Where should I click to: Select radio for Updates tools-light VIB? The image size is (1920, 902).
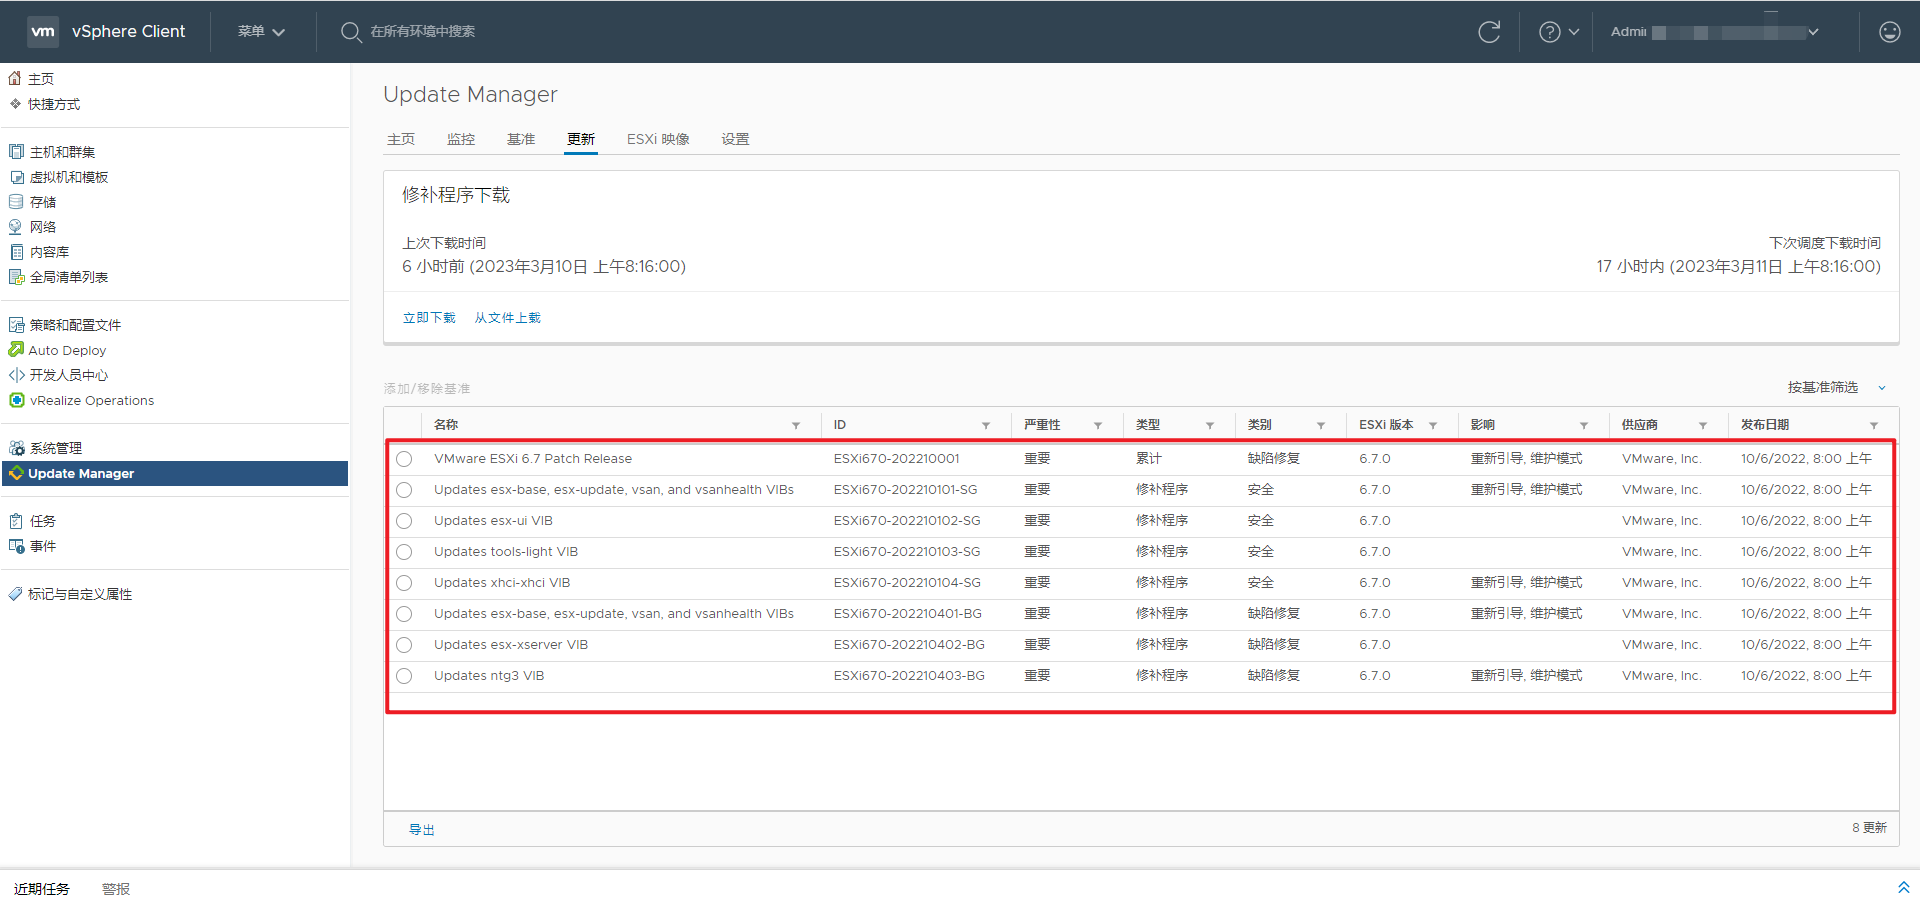tap(404, 552)
